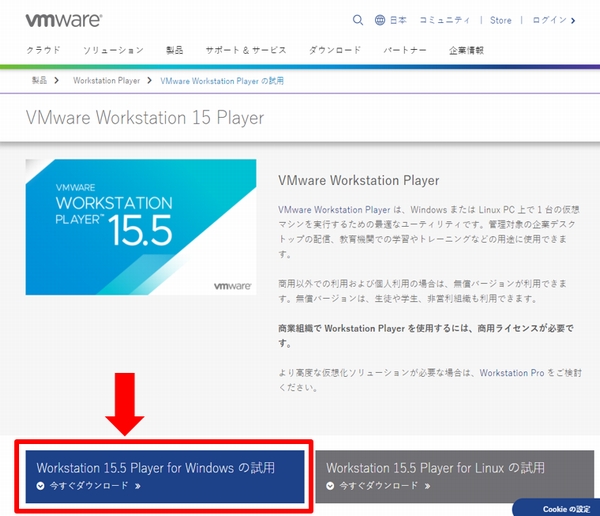Open the パートナー menu
This screenshot has width=600, height=516.
tap(405, 50)
